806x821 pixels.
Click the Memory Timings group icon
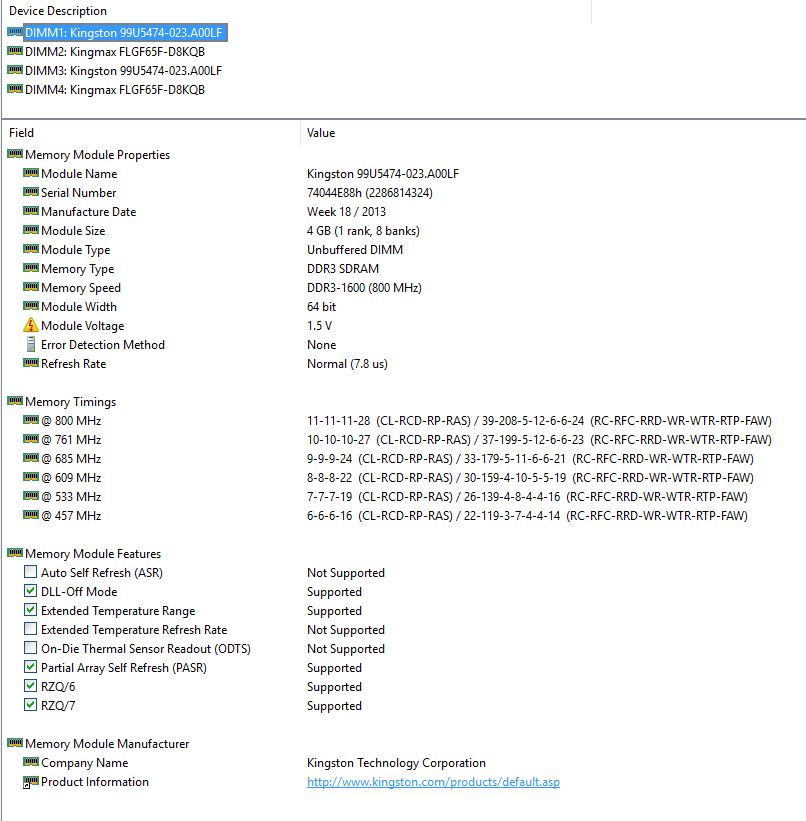click(x=15, y=401)
